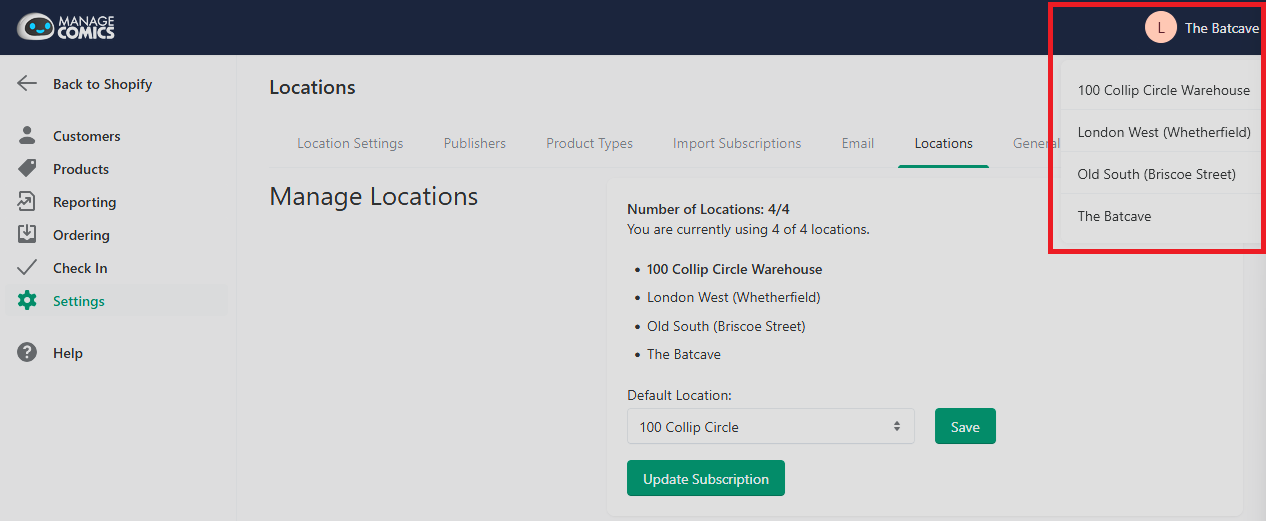Click the Locations page title

tap(313, 87)
